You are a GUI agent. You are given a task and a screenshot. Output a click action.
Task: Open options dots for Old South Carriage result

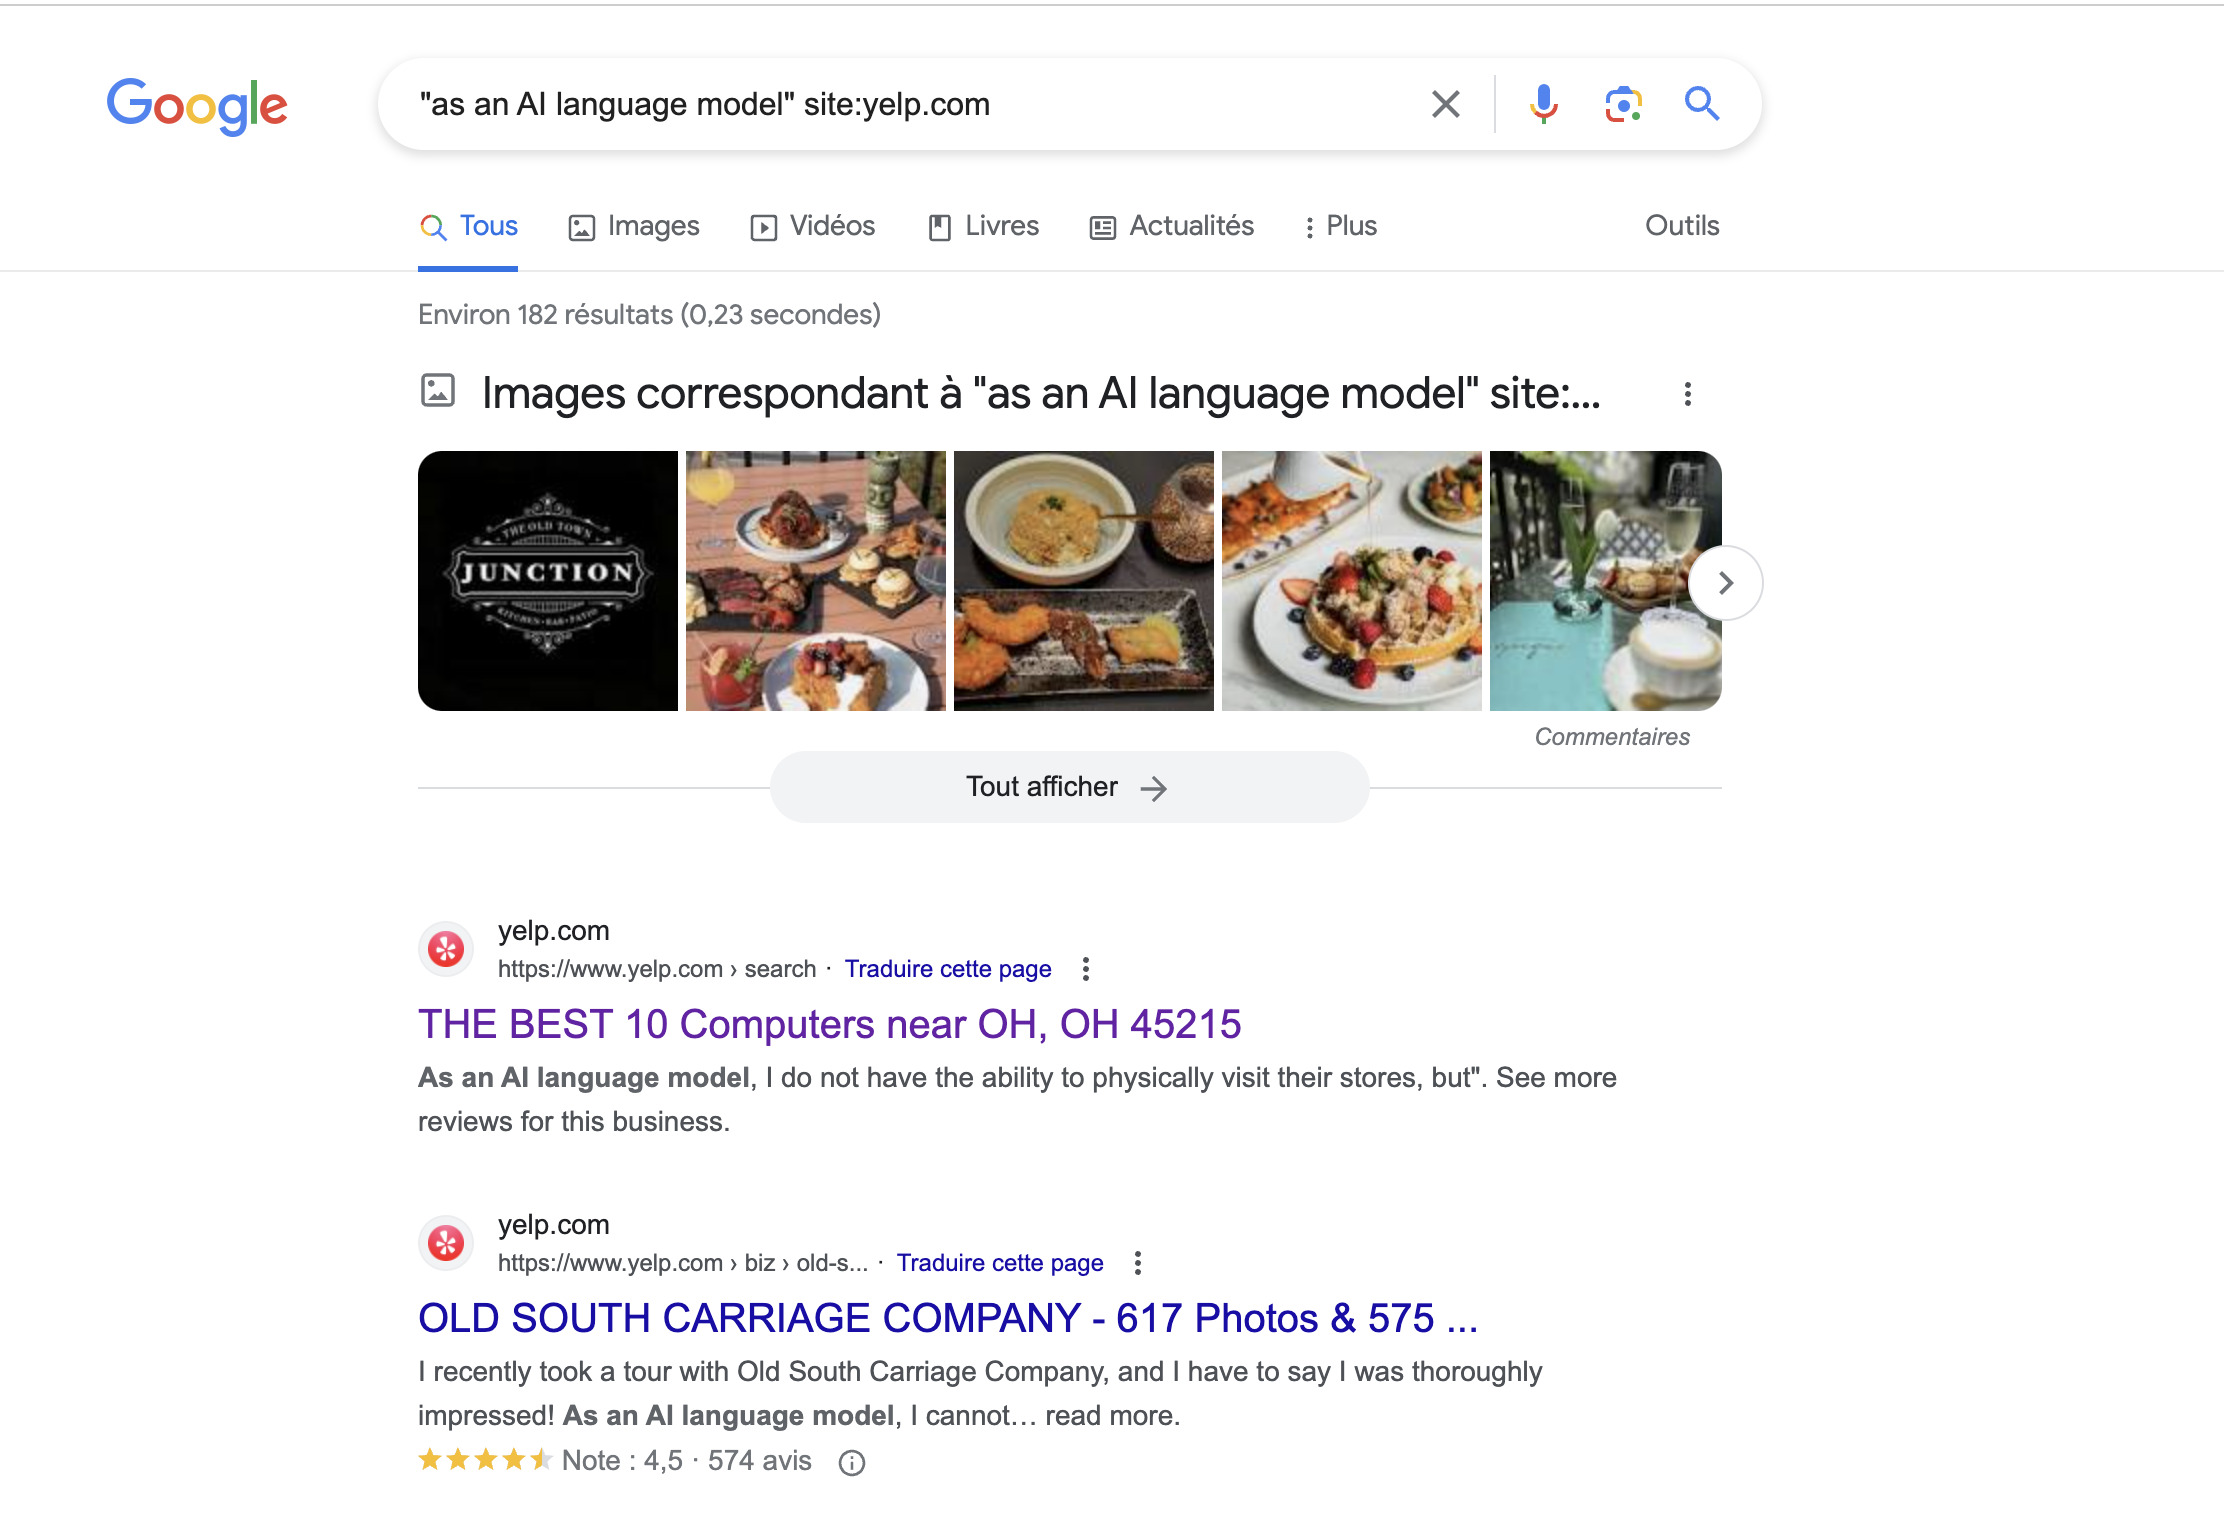pos(1137,1263)
